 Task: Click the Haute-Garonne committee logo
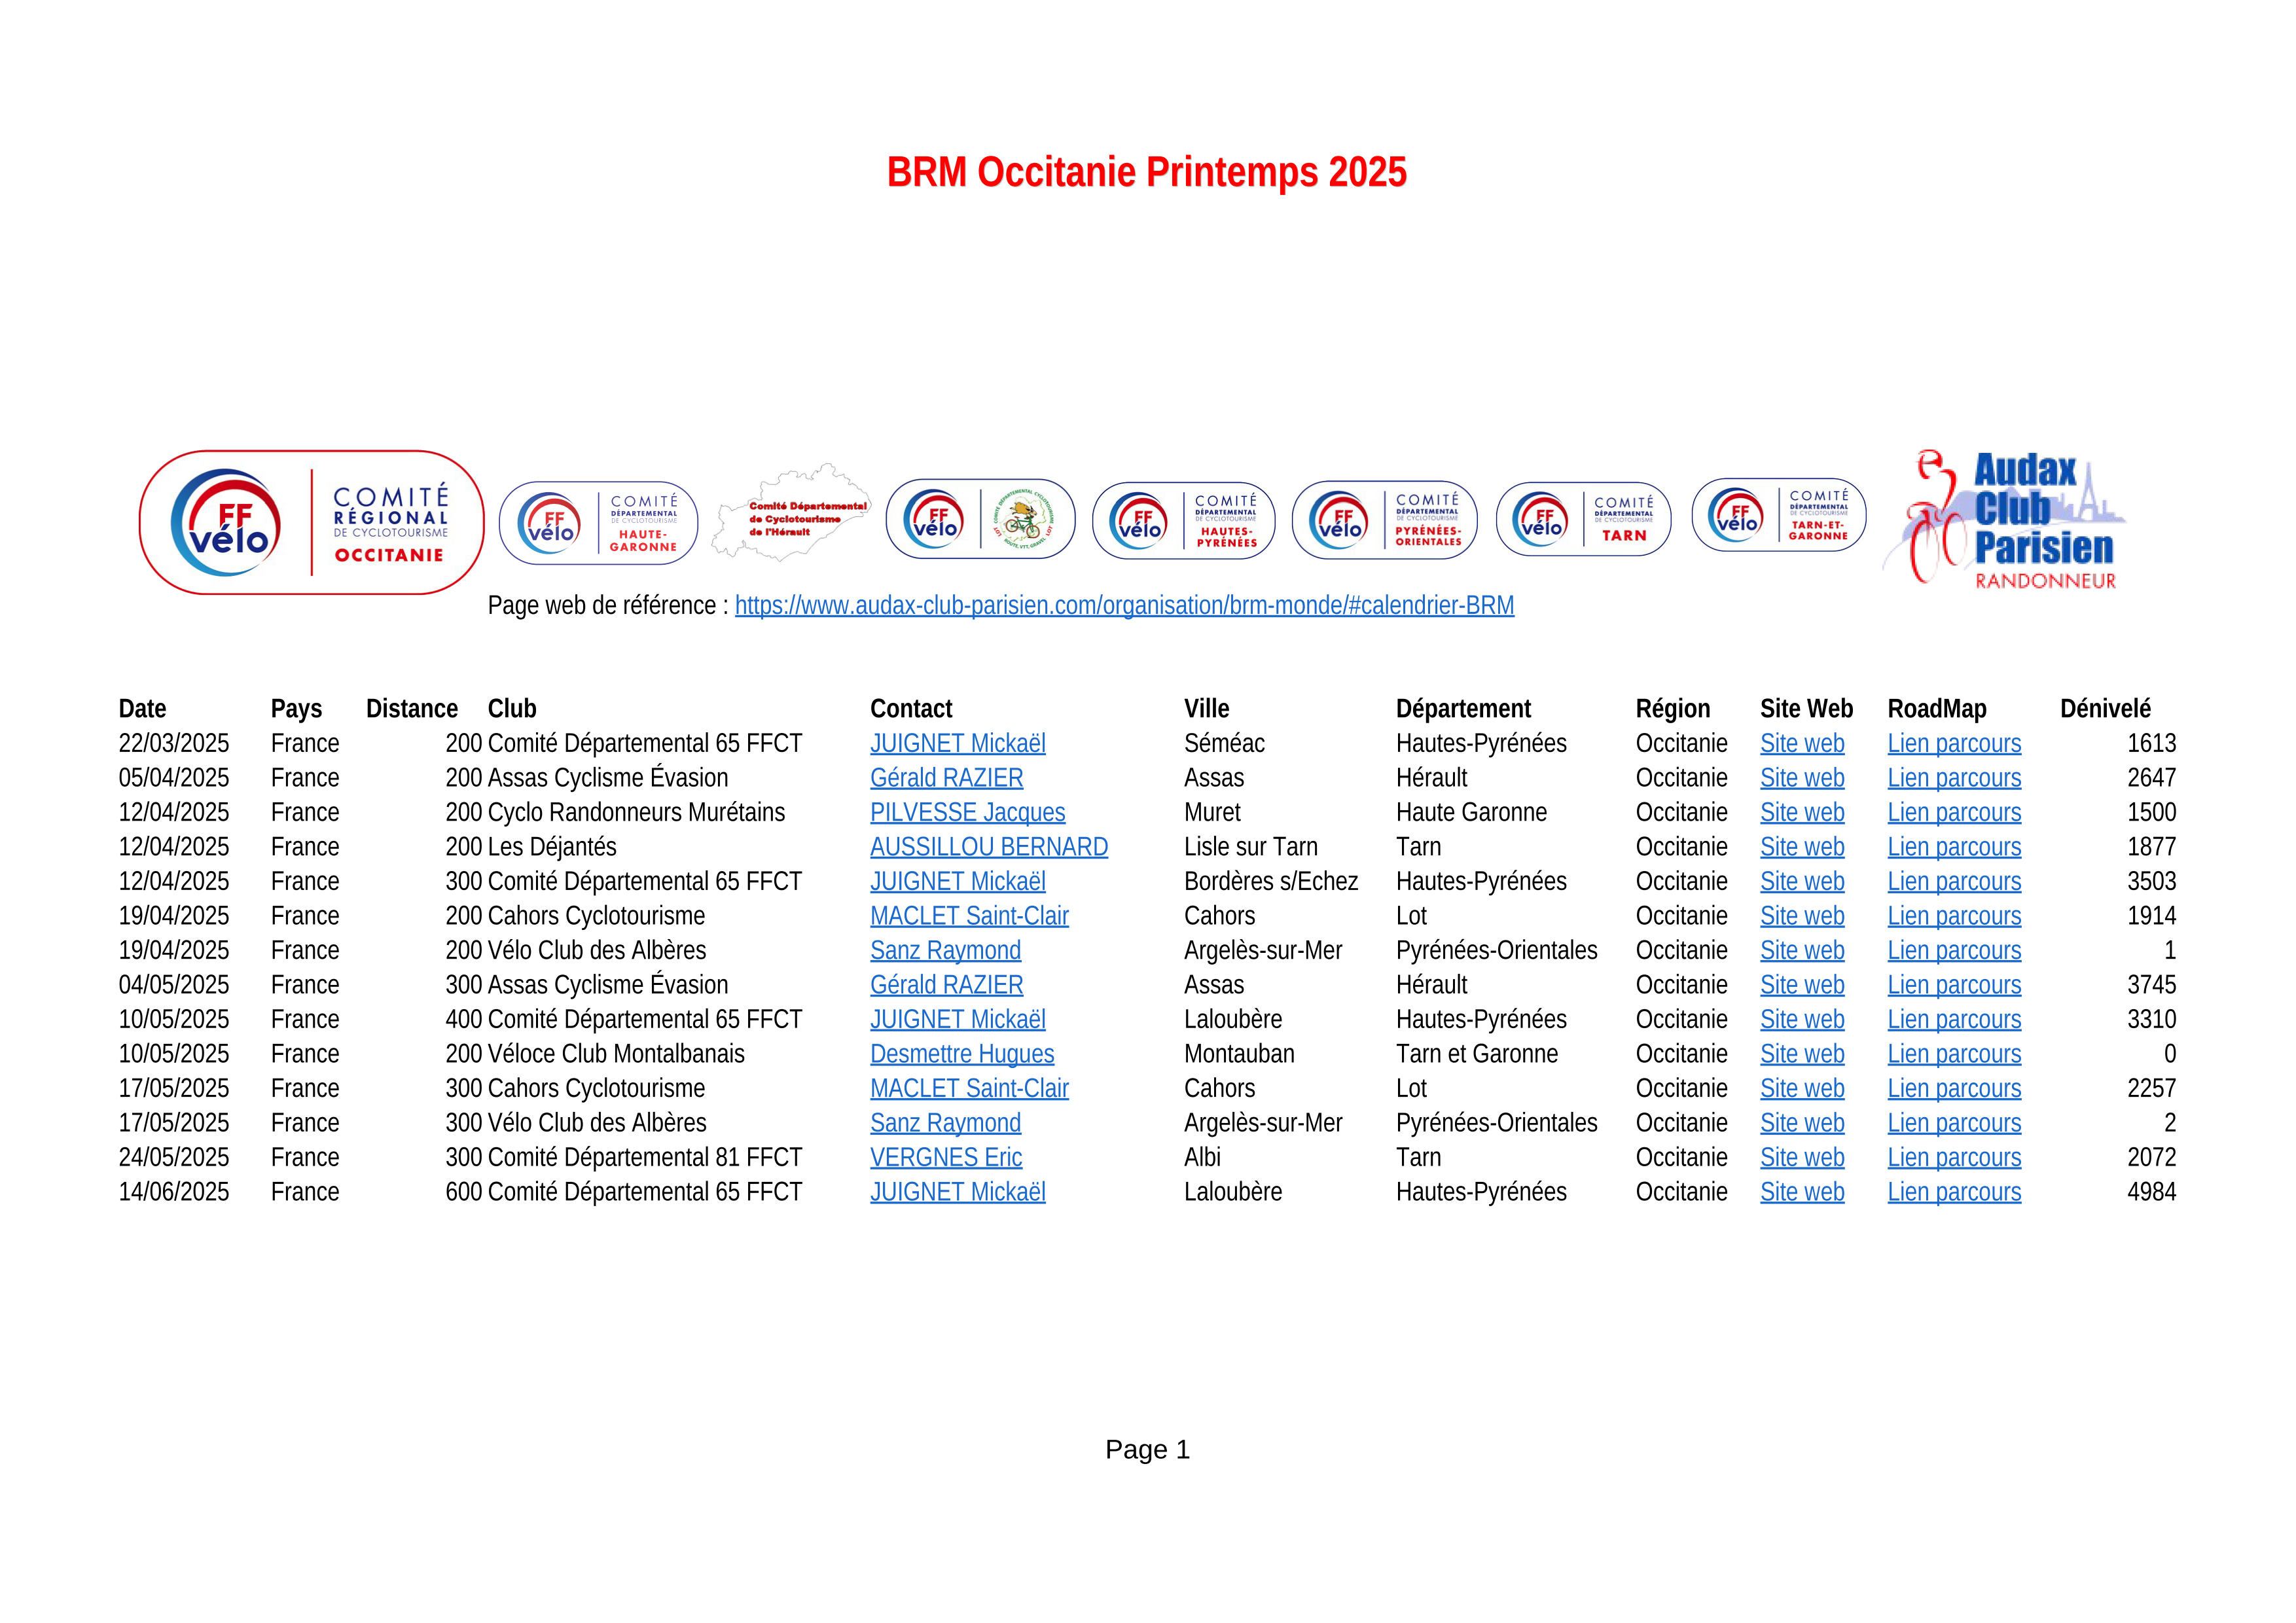[598, 523]
